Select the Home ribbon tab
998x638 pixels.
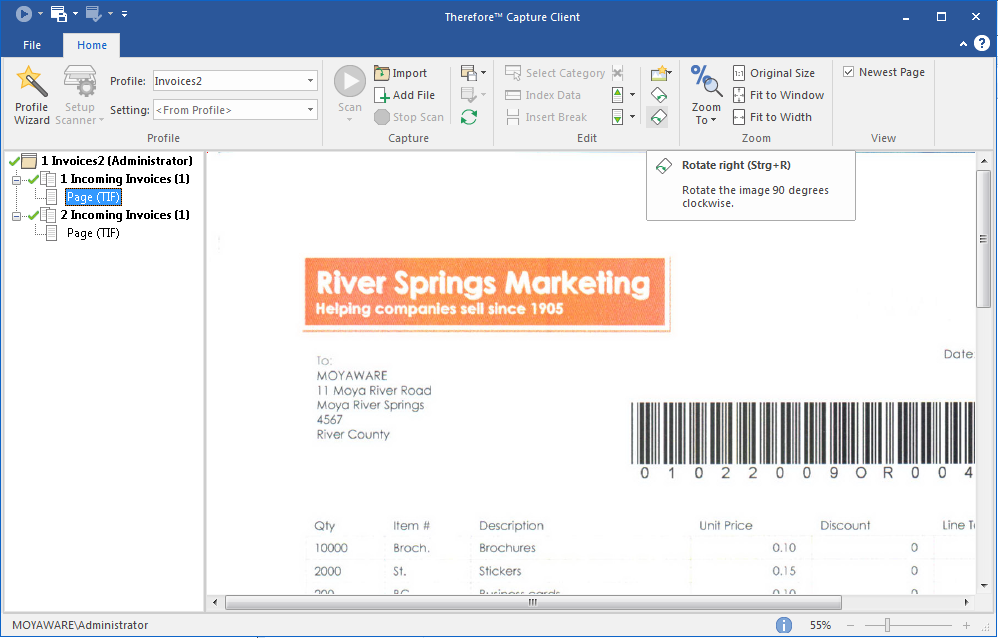coord(92,45)
